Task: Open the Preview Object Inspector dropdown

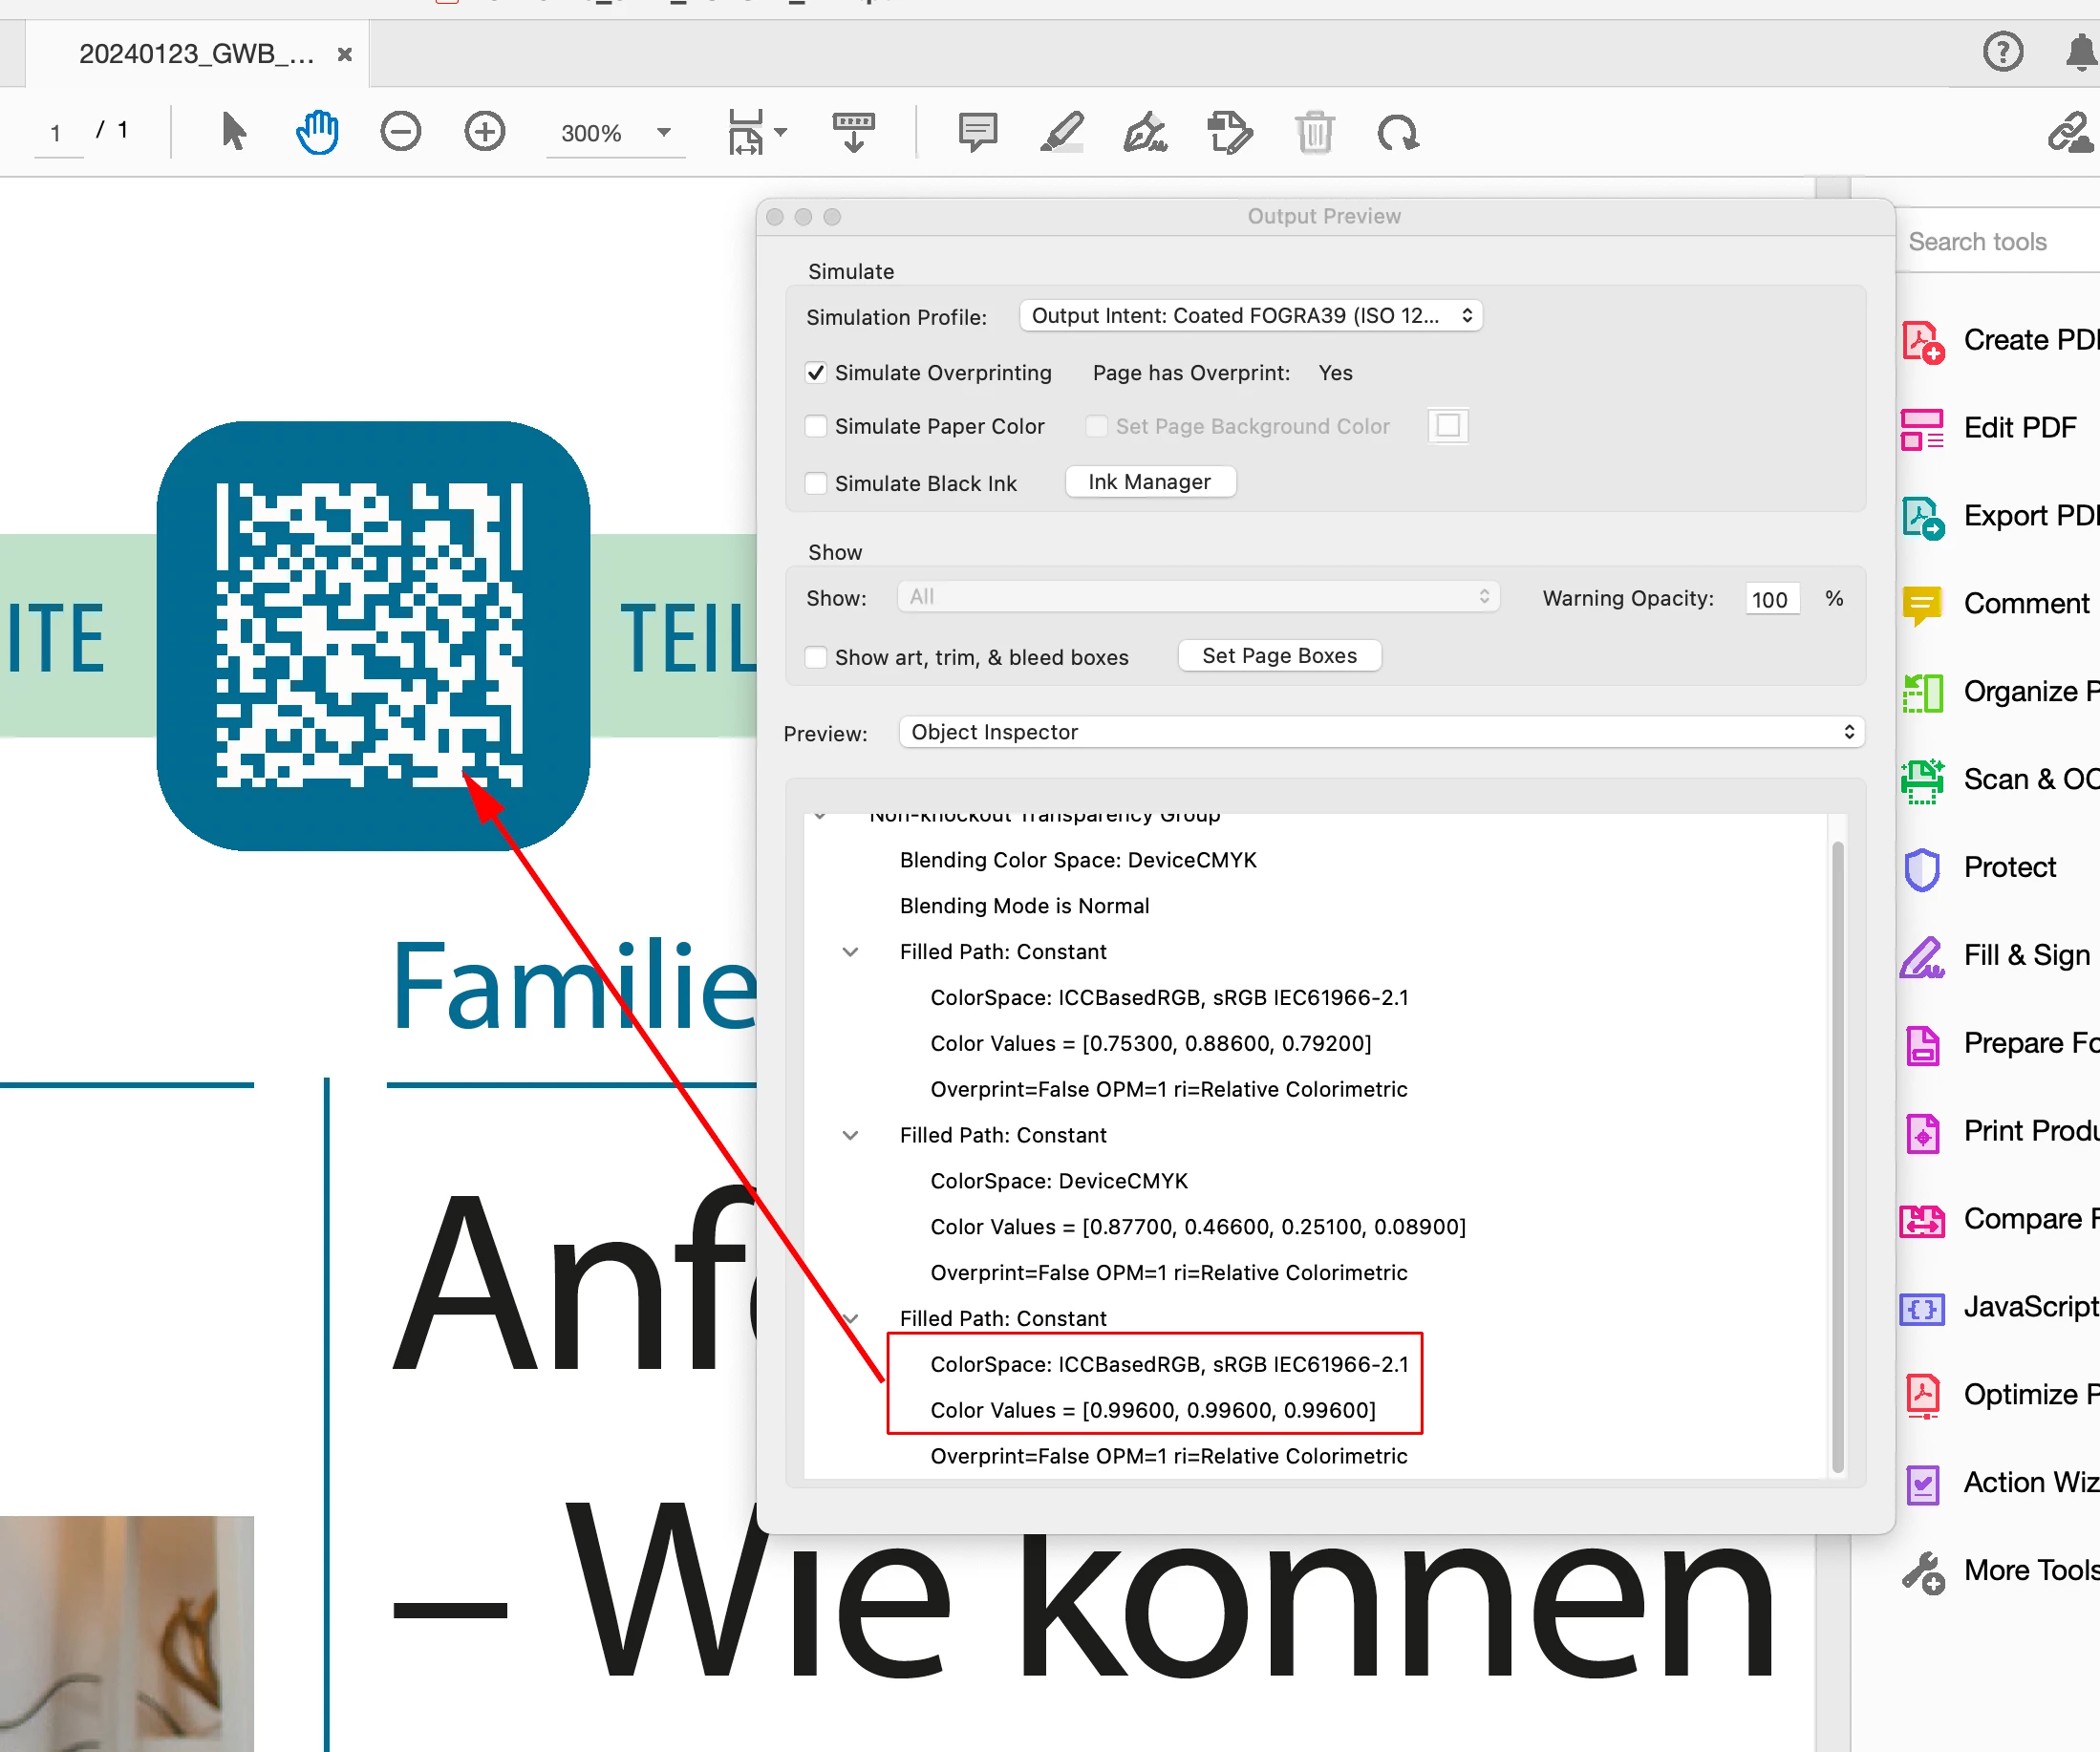Action: (x=1380, y=732)
